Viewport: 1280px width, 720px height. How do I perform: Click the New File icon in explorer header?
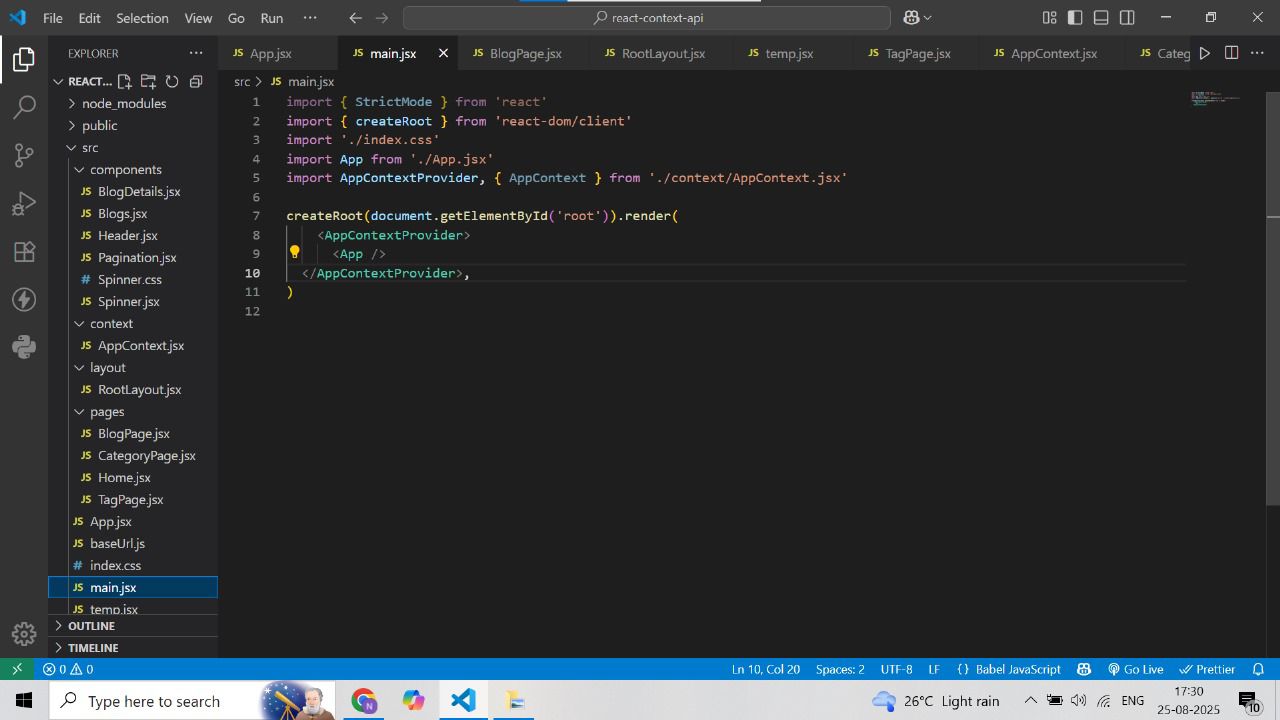(x=124, y=81)
